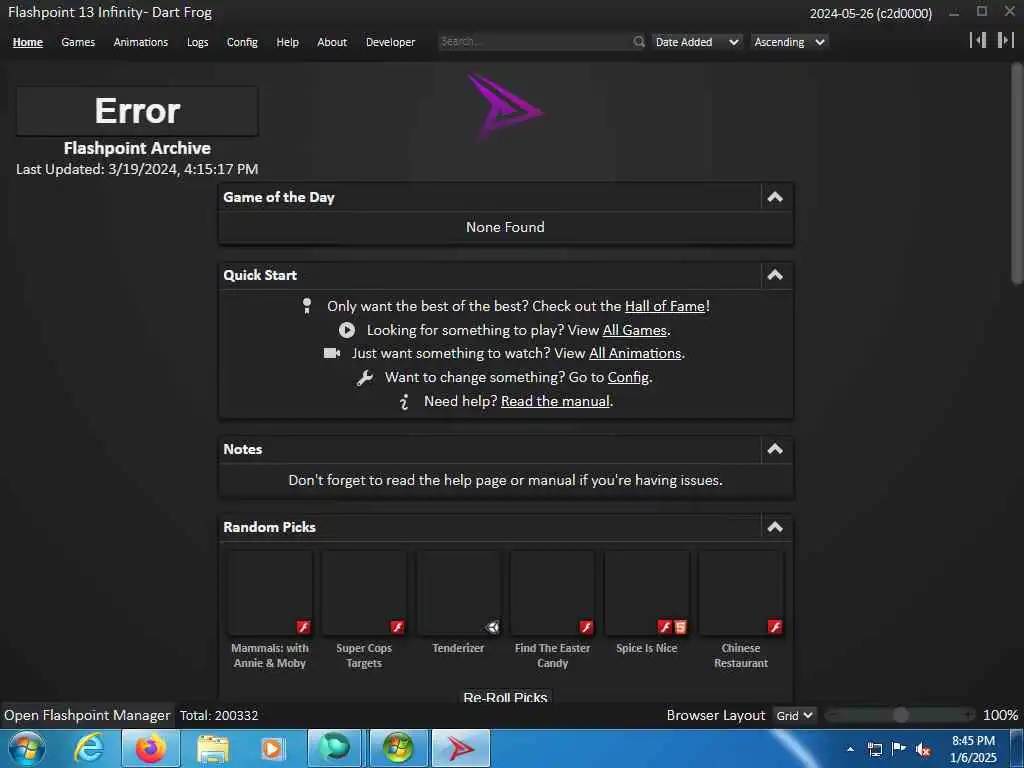This screenshot has height=768, width=1024.
Task: Toggle the right sidebar icon
Action: 1005,40
